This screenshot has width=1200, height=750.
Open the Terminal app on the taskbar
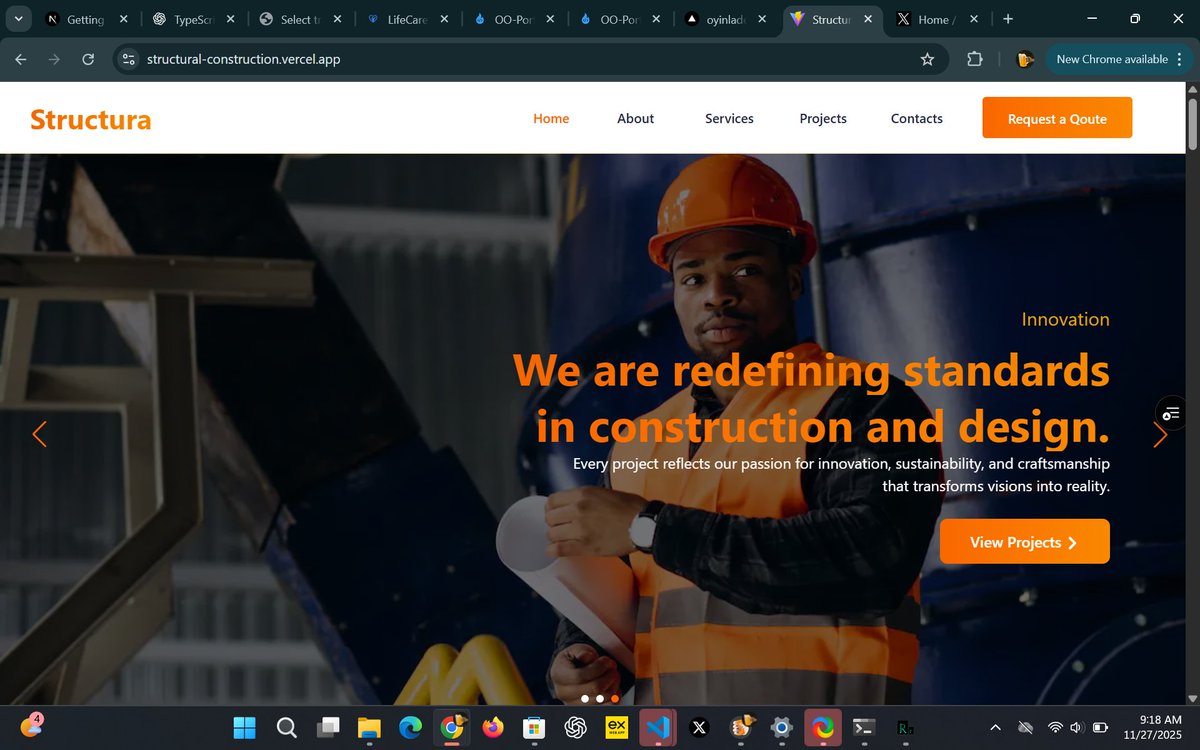[864, 727]
